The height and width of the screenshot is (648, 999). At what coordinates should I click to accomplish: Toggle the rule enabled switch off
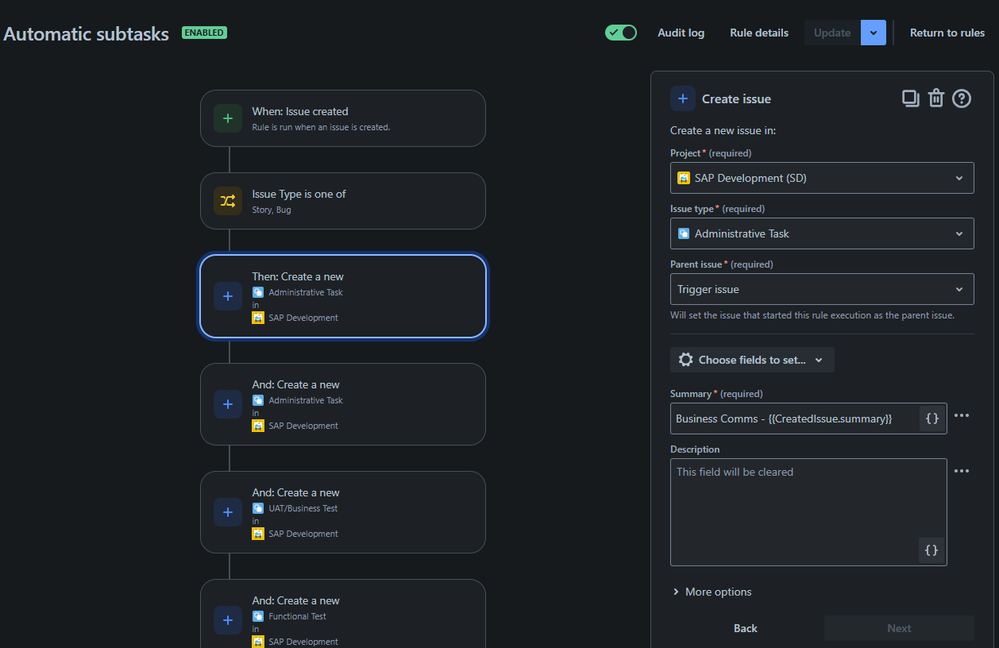[x=621, y=32]
